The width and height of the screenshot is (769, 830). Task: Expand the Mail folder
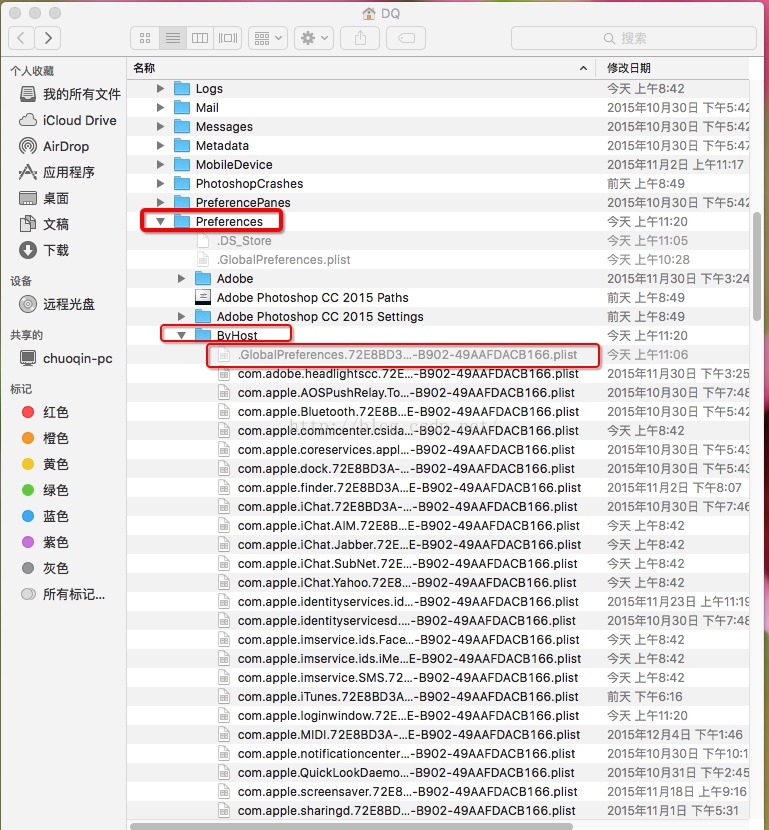tap(160, 107)
